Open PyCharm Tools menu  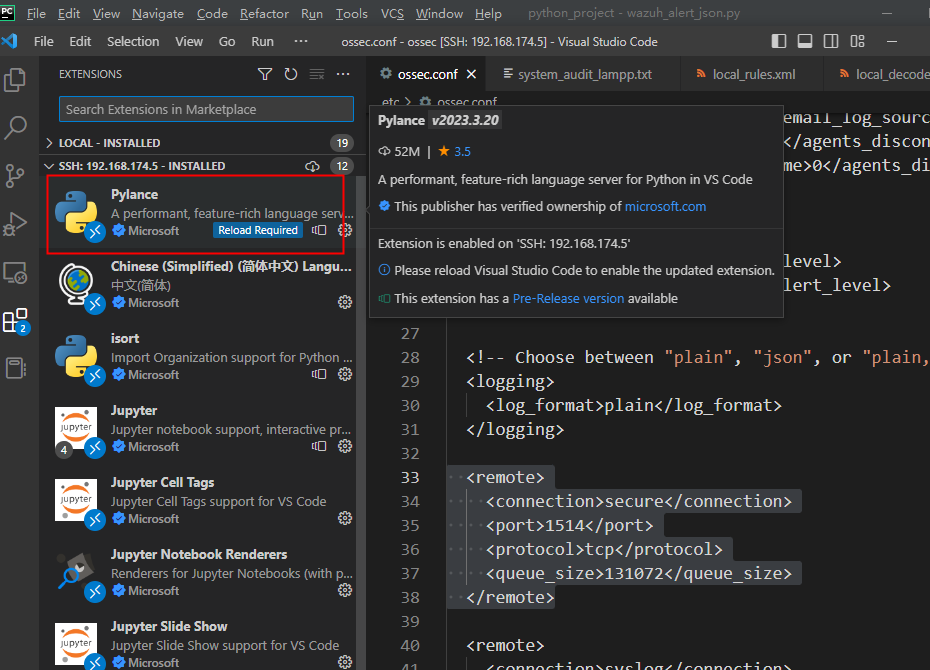pos(352,14)
